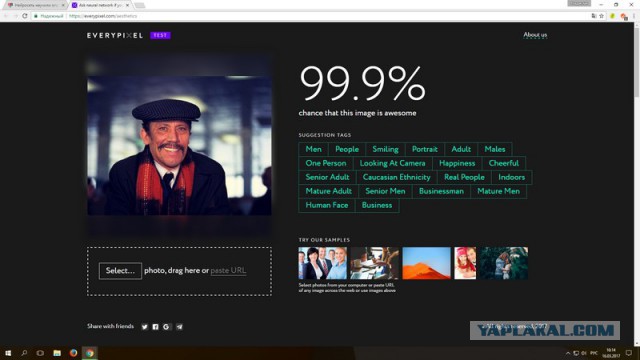This screenshot has height=360, width=640.
Task: Click the photo drag-and-drop area
Action: pyautogui.click(x=179, y=271)
